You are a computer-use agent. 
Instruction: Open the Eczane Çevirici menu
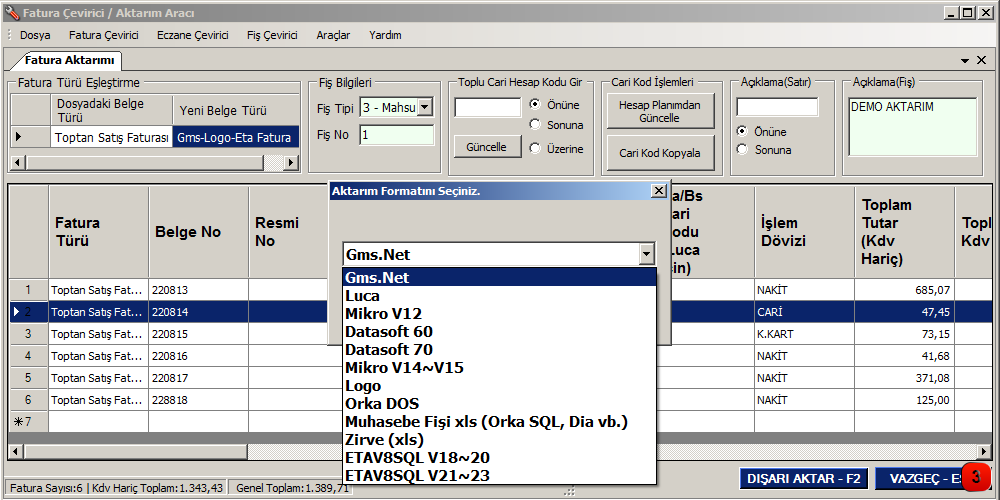(x=193, y=35)
